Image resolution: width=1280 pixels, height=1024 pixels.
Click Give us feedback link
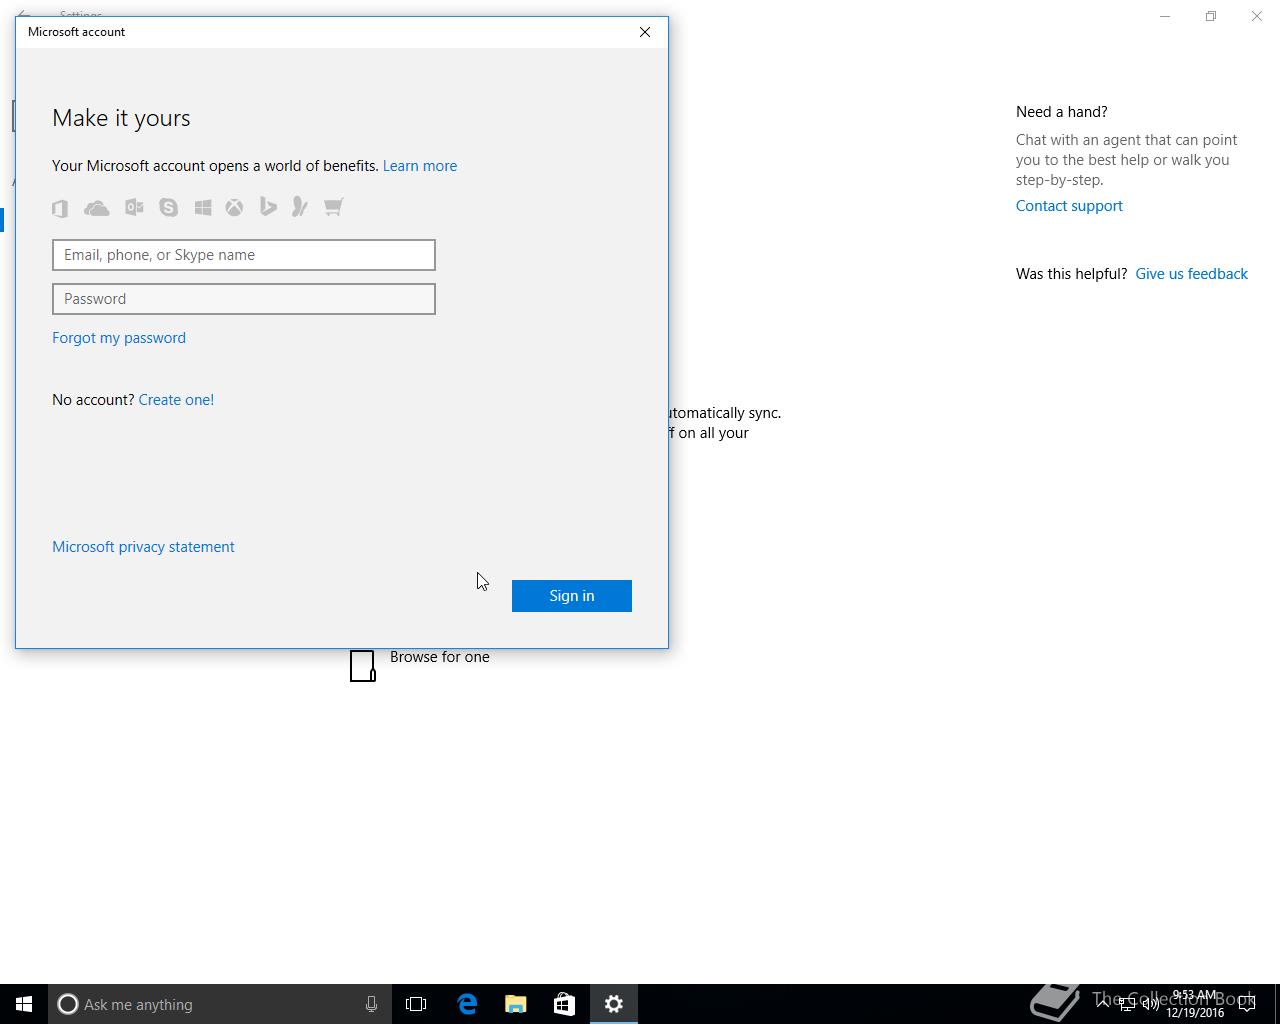tap(1191, 274)
